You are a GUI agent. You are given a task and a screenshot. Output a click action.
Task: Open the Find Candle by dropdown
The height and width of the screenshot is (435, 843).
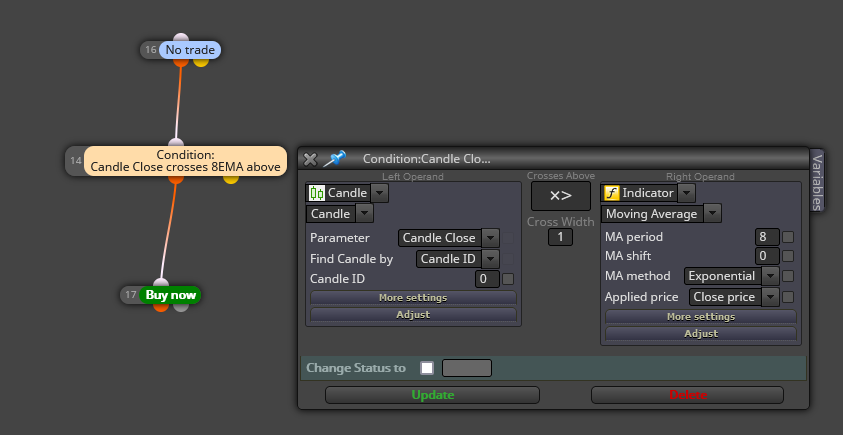pyautogui.click(x=490, y=259)
